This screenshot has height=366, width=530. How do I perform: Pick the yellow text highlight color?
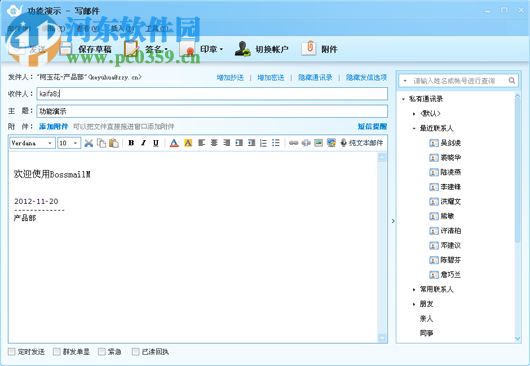click(x=188, y=143)
